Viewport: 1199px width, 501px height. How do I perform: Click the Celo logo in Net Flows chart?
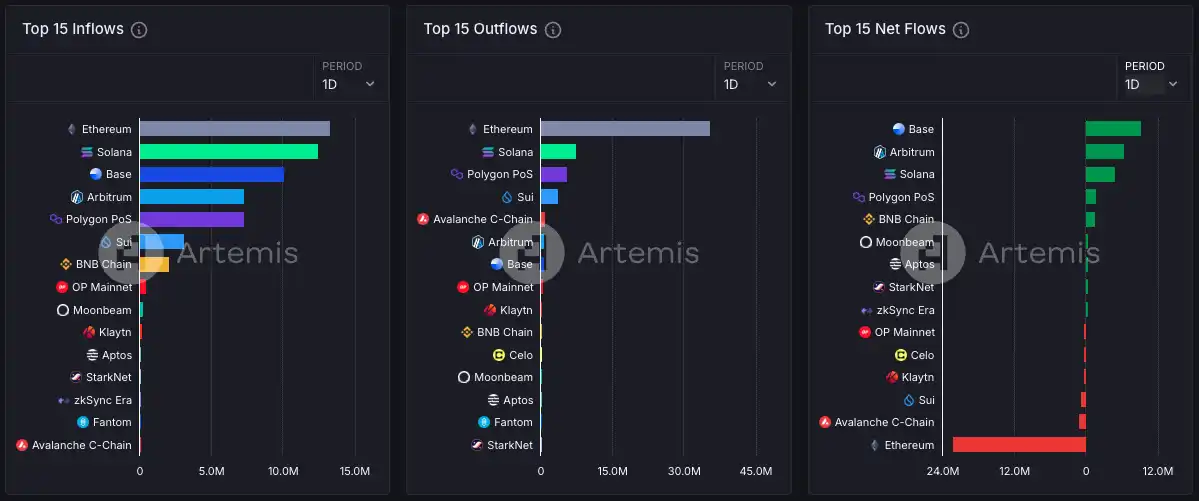900,355
